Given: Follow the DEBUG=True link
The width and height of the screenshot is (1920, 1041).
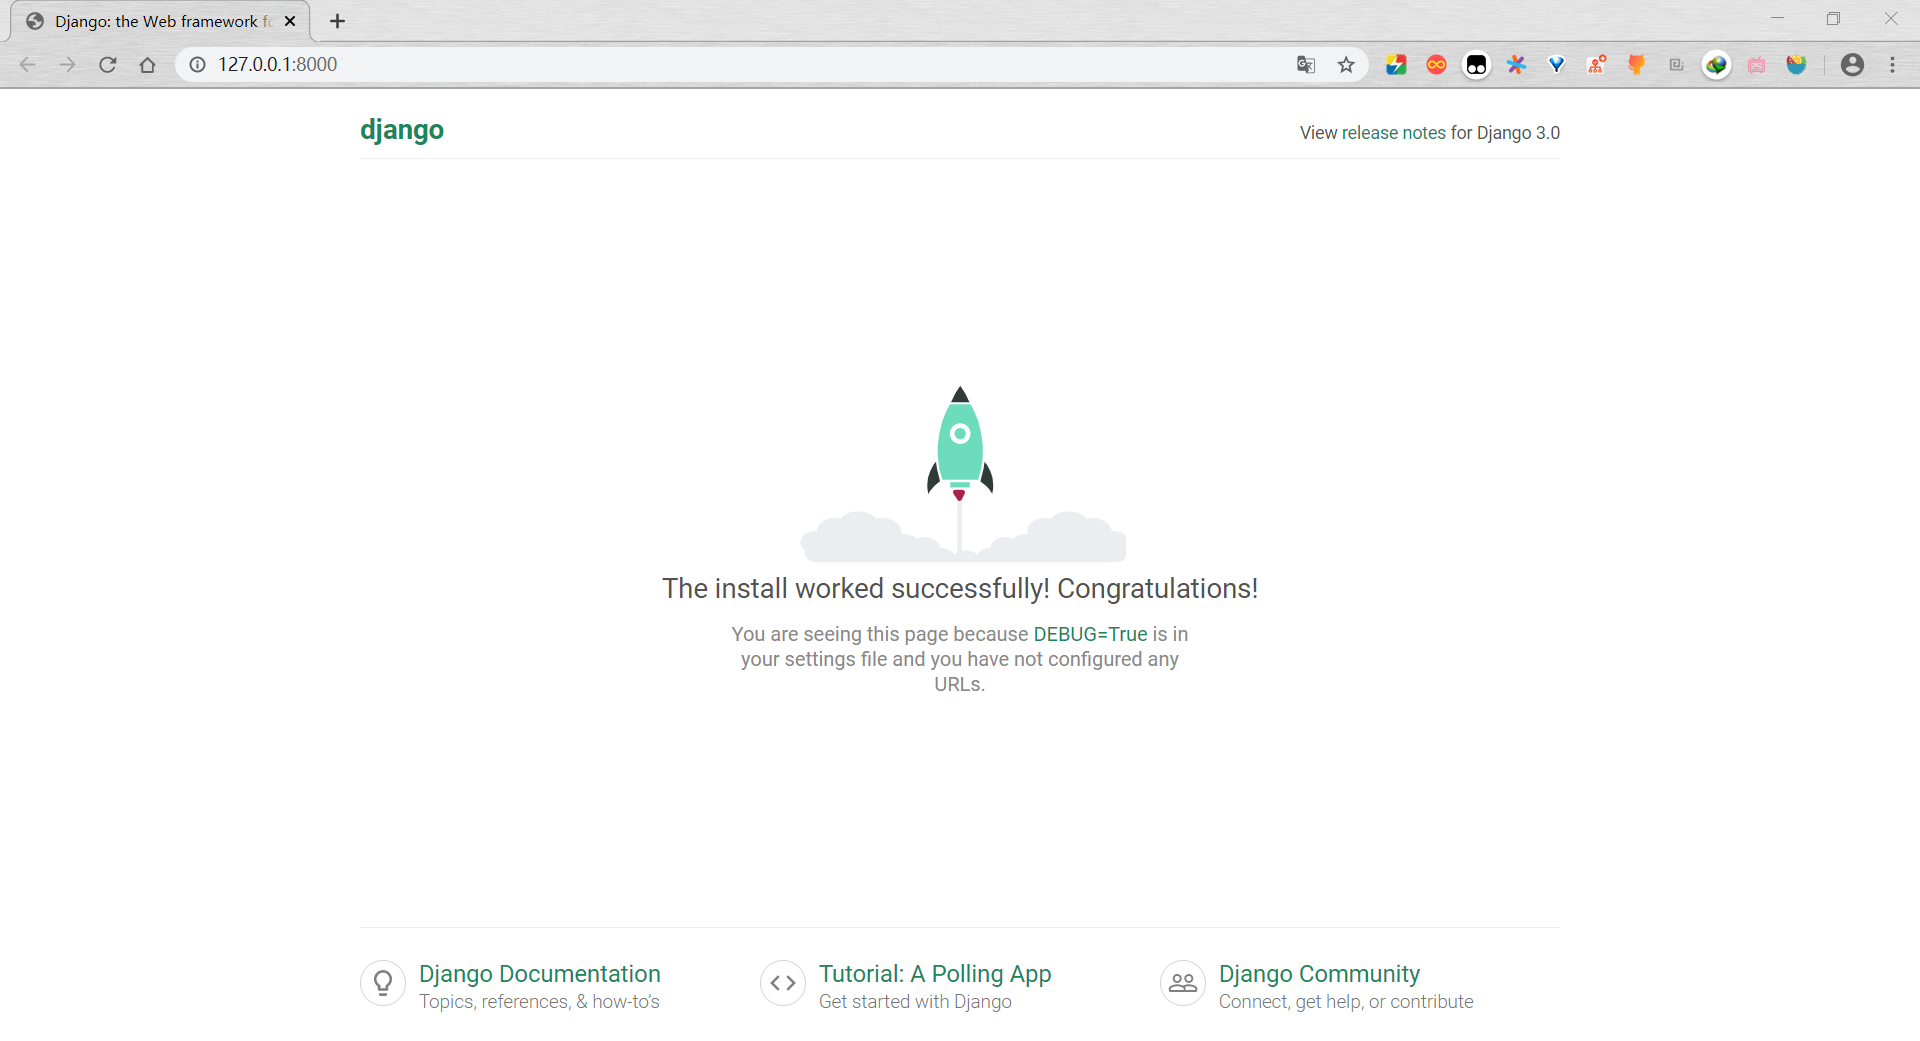Looking at the screenshot, I should 1090,634.
